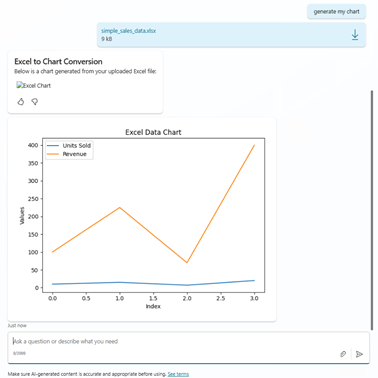
Task: Give thumbs down to the chart response
Action: pos(35,101)
